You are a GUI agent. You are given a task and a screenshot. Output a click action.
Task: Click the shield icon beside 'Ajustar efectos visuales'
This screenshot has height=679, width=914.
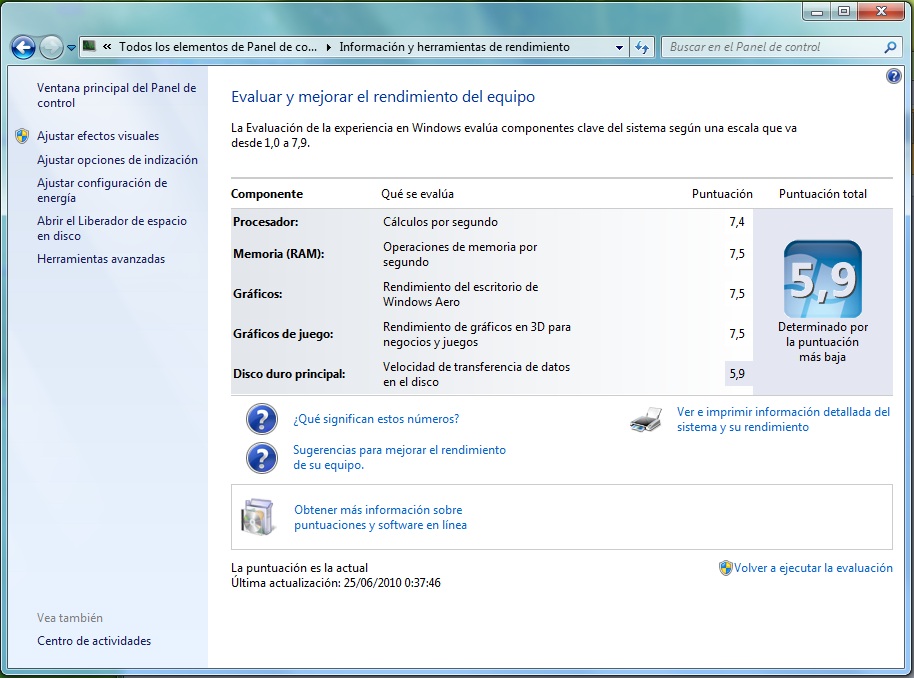(22, 136)
